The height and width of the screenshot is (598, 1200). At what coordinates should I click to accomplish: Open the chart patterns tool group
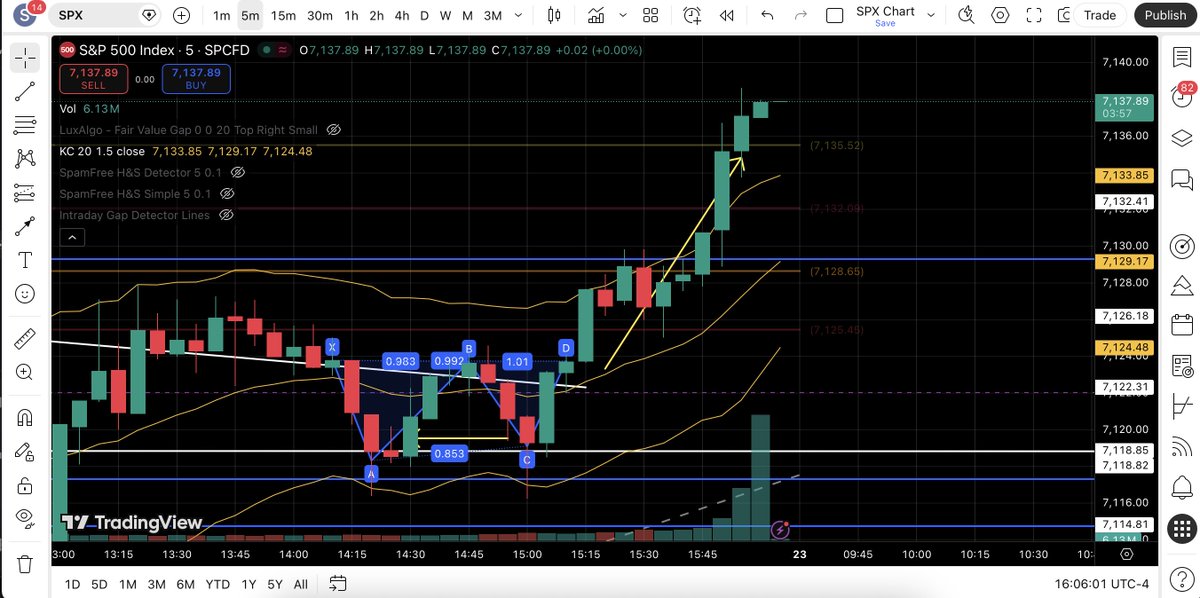click(25, 159)
